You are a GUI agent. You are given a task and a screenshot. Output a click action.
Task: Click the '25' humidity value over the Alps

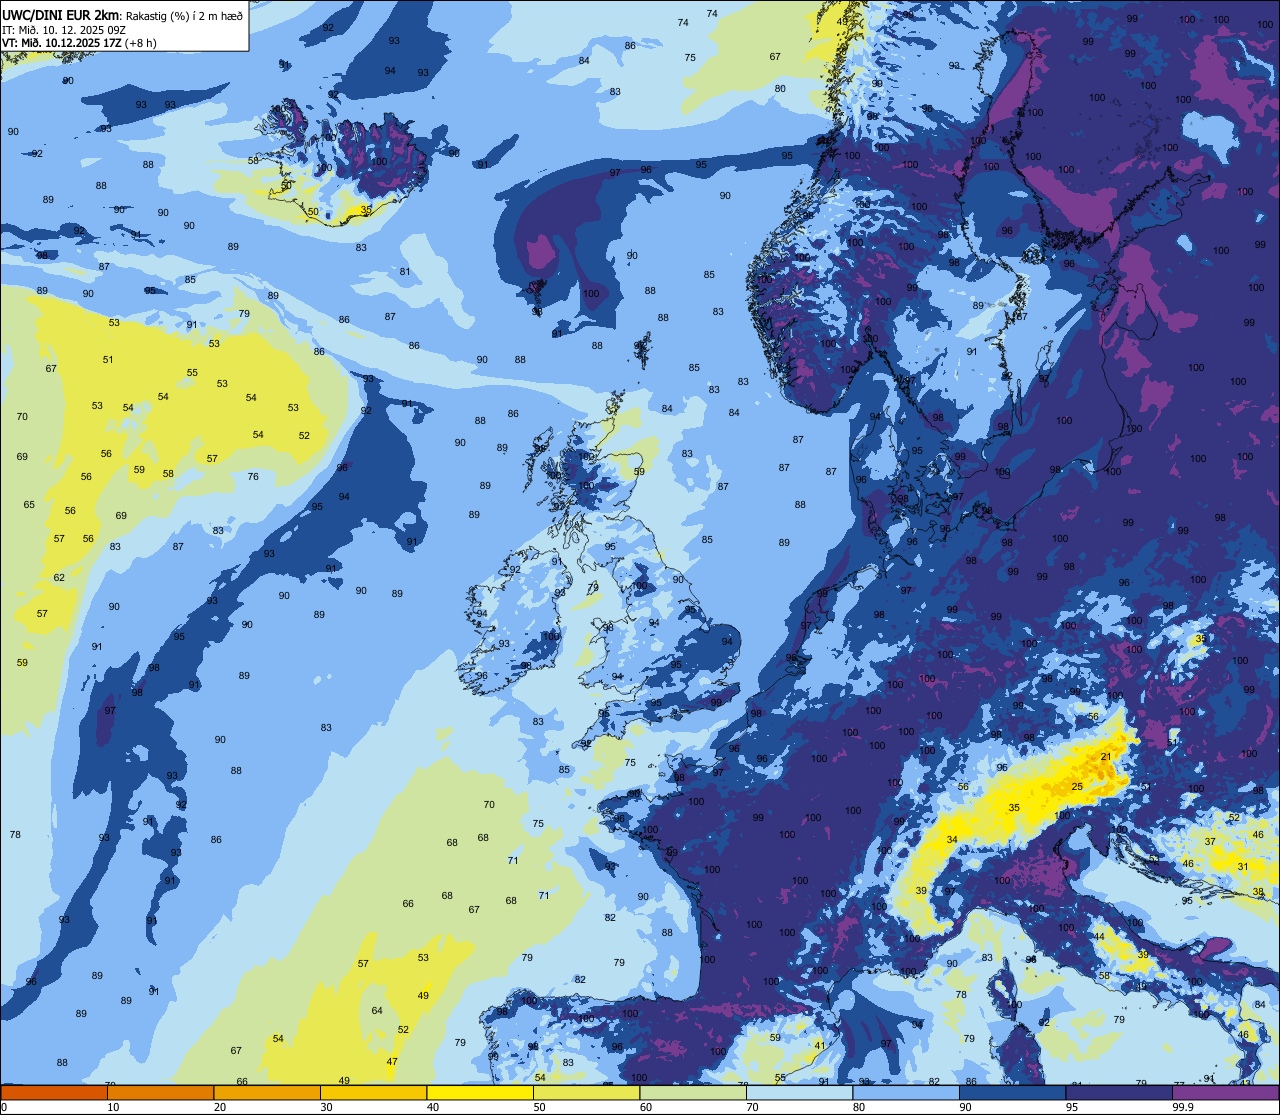point(1077,787)
